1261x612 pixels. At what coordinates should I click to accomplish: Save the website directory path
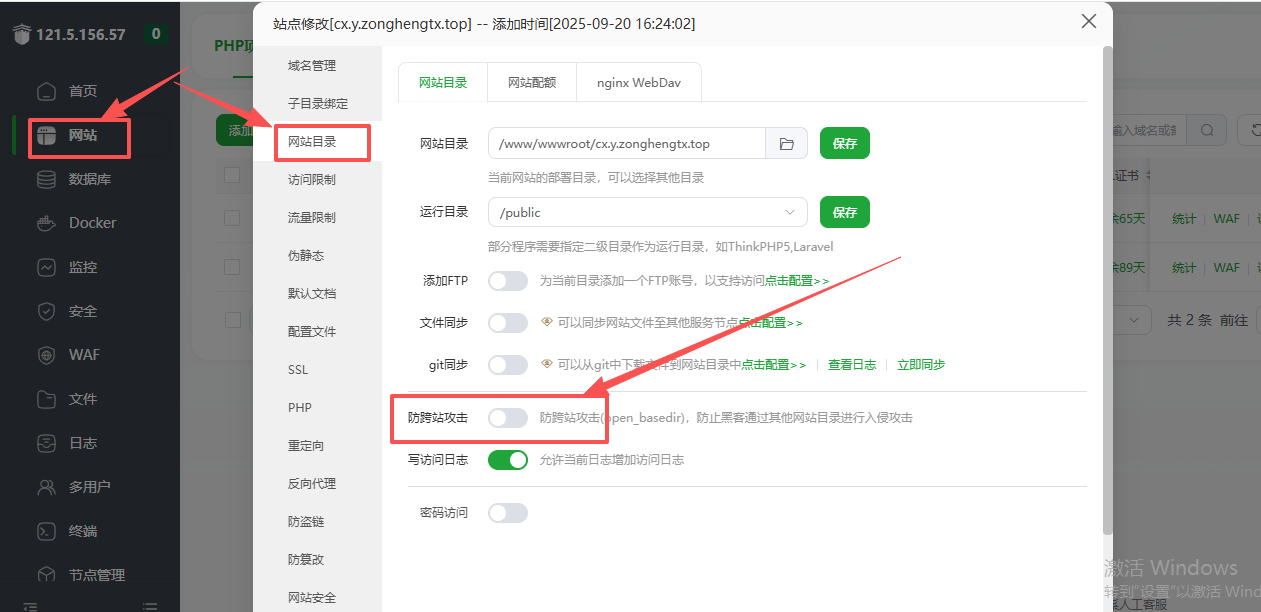pyautogui.click(x=844, y=144)
